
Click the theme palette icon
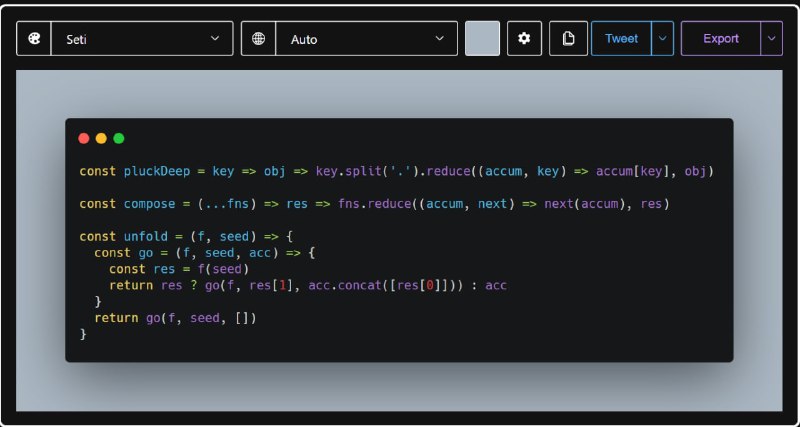pos(33,39)
